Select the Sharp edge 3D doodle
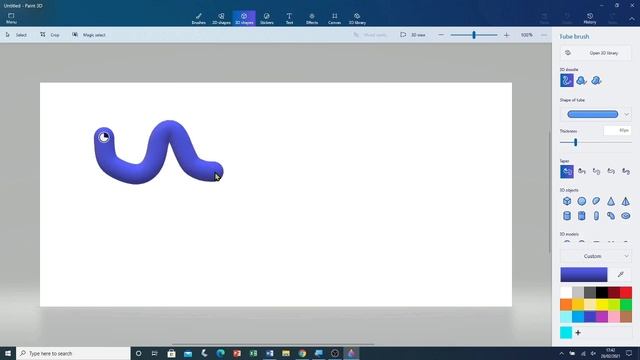 coord(581,80)
